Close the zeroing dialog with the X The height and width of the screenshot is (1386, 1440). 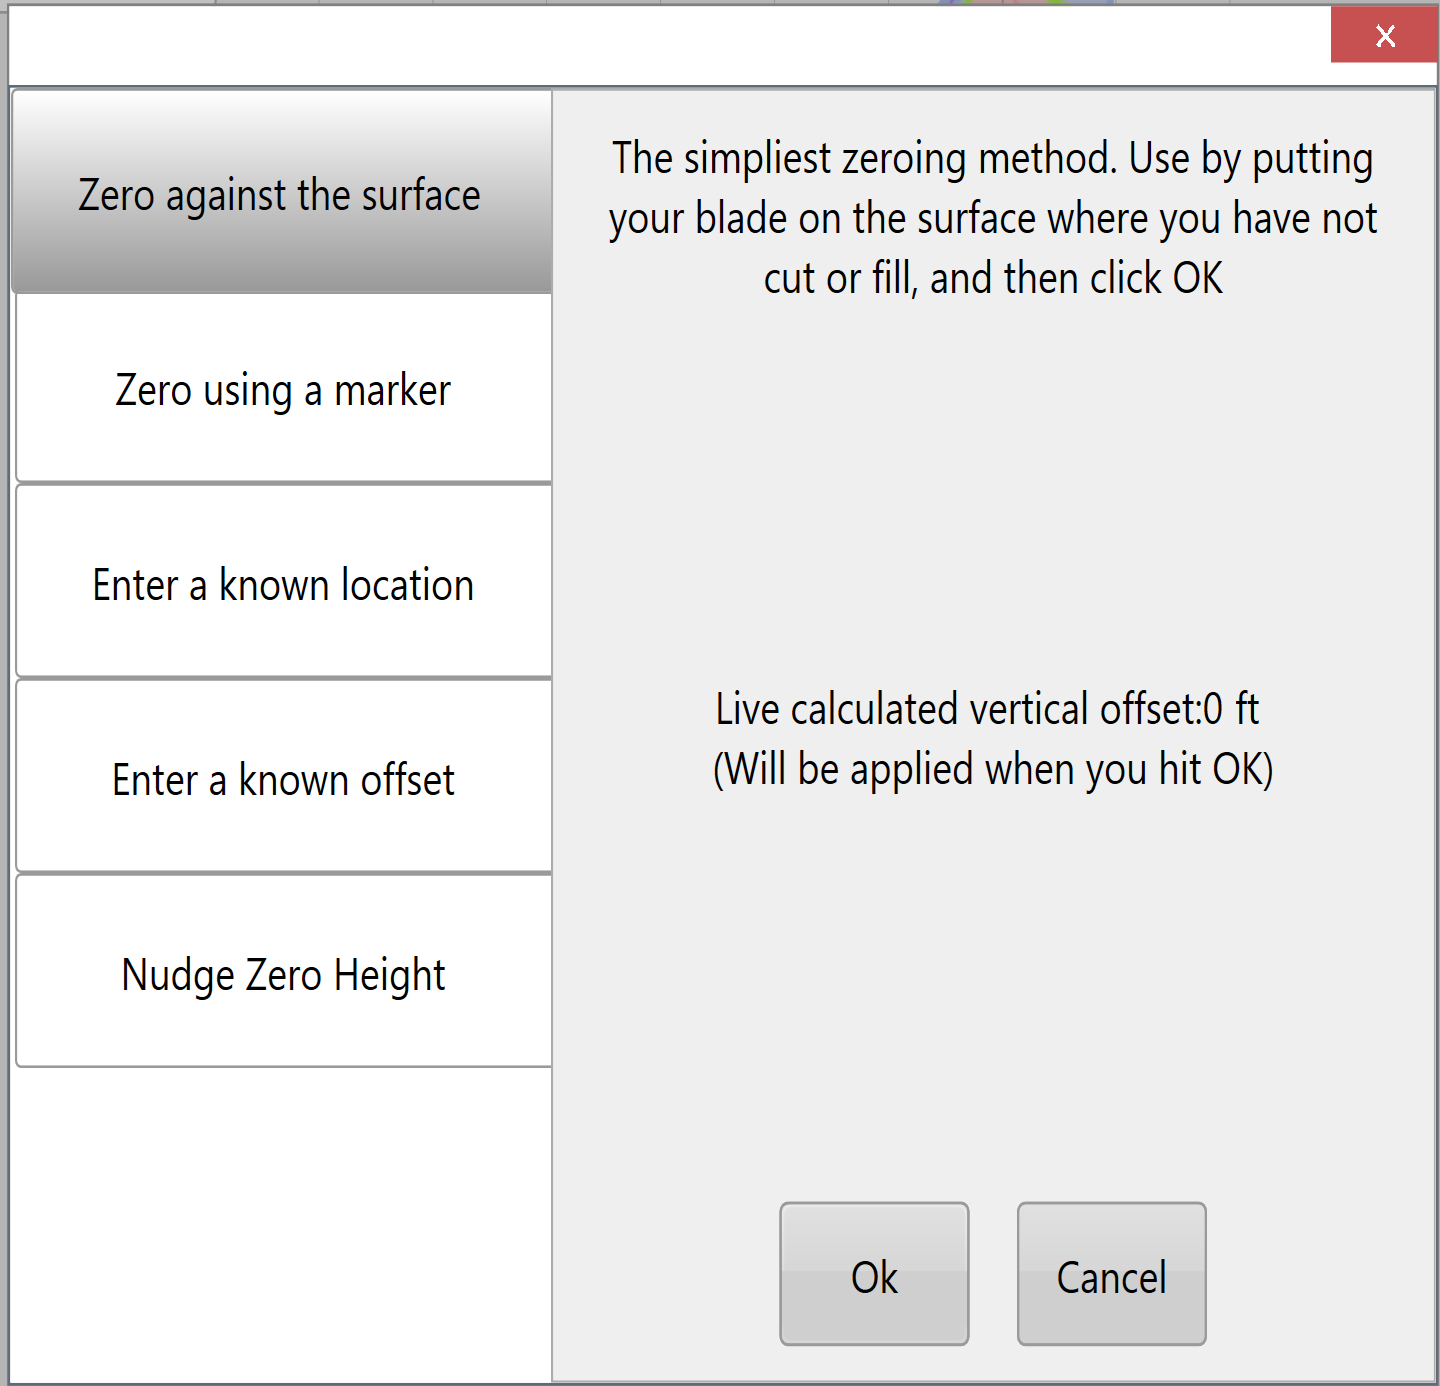click(x=1384, y=35)
